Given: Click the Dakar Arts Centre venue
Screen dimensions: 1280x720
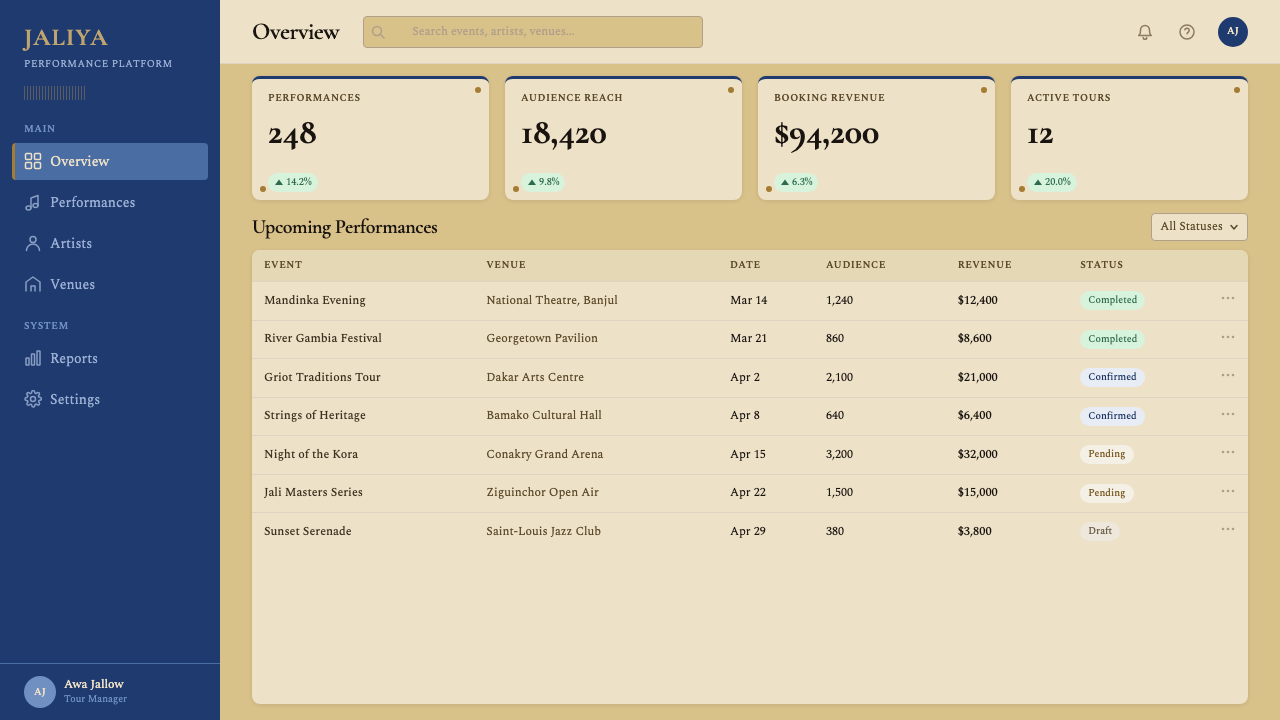Looking at the screenshot, I should [x=535, y=377].
